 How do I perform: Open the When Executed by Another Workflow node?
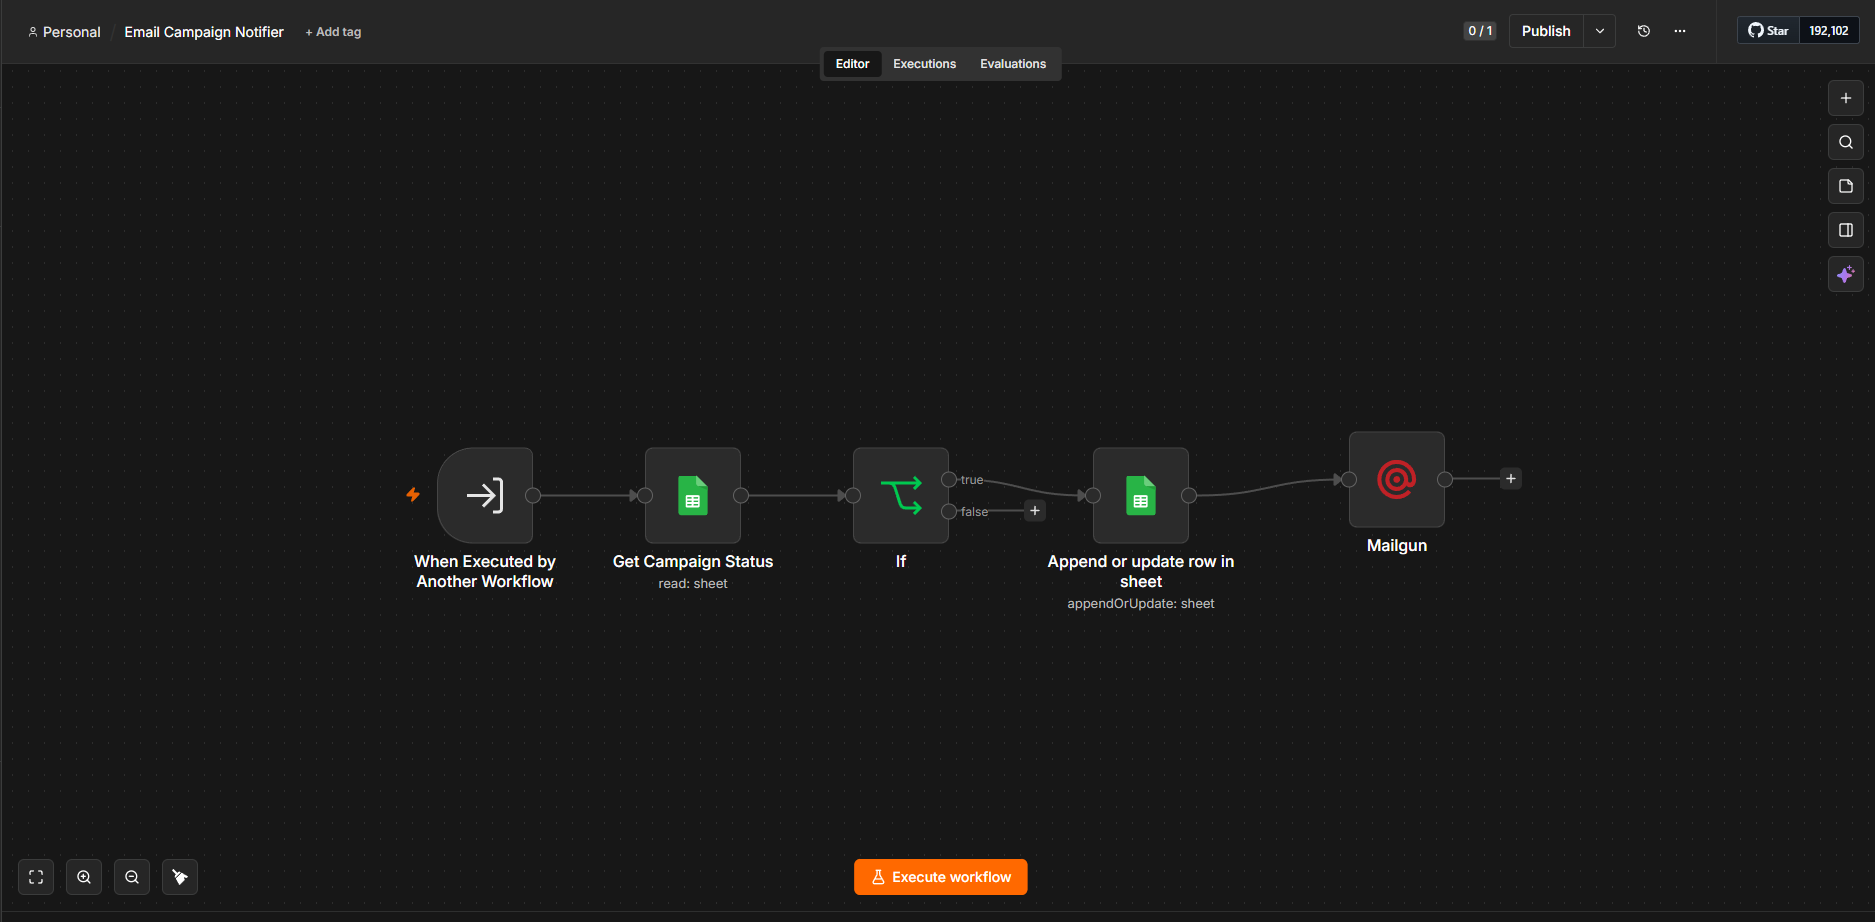485,495
